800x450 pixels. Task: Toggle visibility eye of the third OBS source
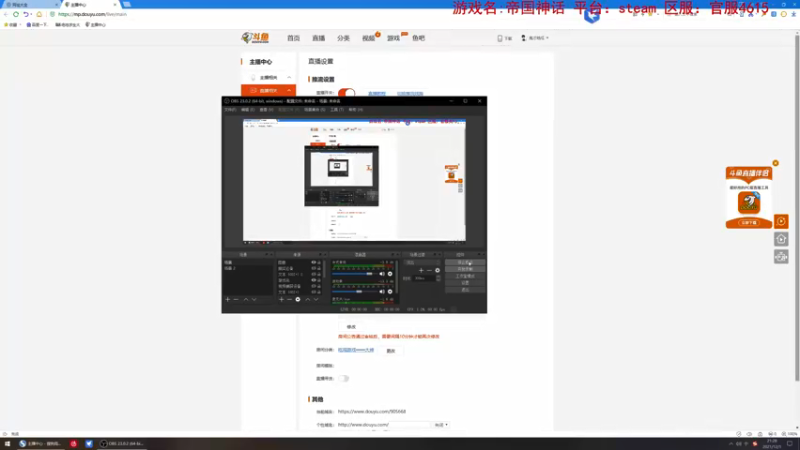[313, 274]
